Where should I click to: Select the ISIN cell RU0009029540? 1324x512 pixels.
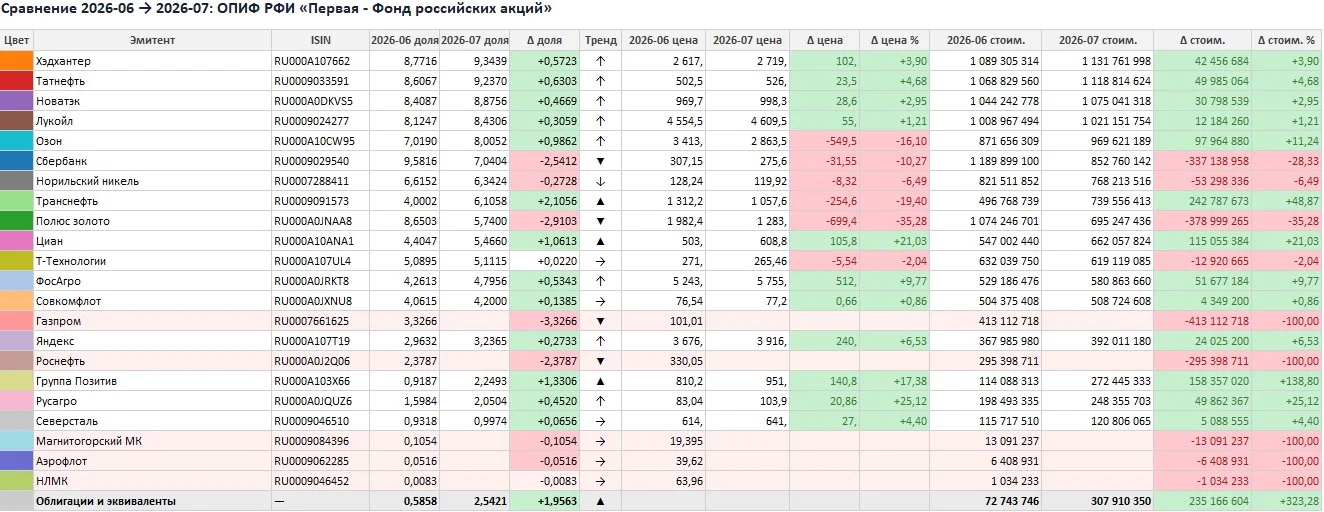coord(320,161)
